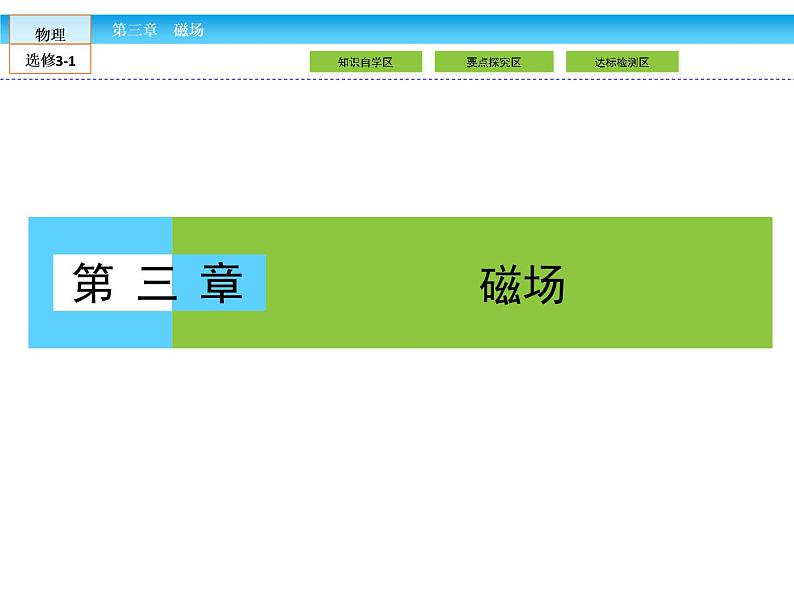794x596 pixels.
Task: Go to the 要点探究区 section
Action: click(494, 62)
